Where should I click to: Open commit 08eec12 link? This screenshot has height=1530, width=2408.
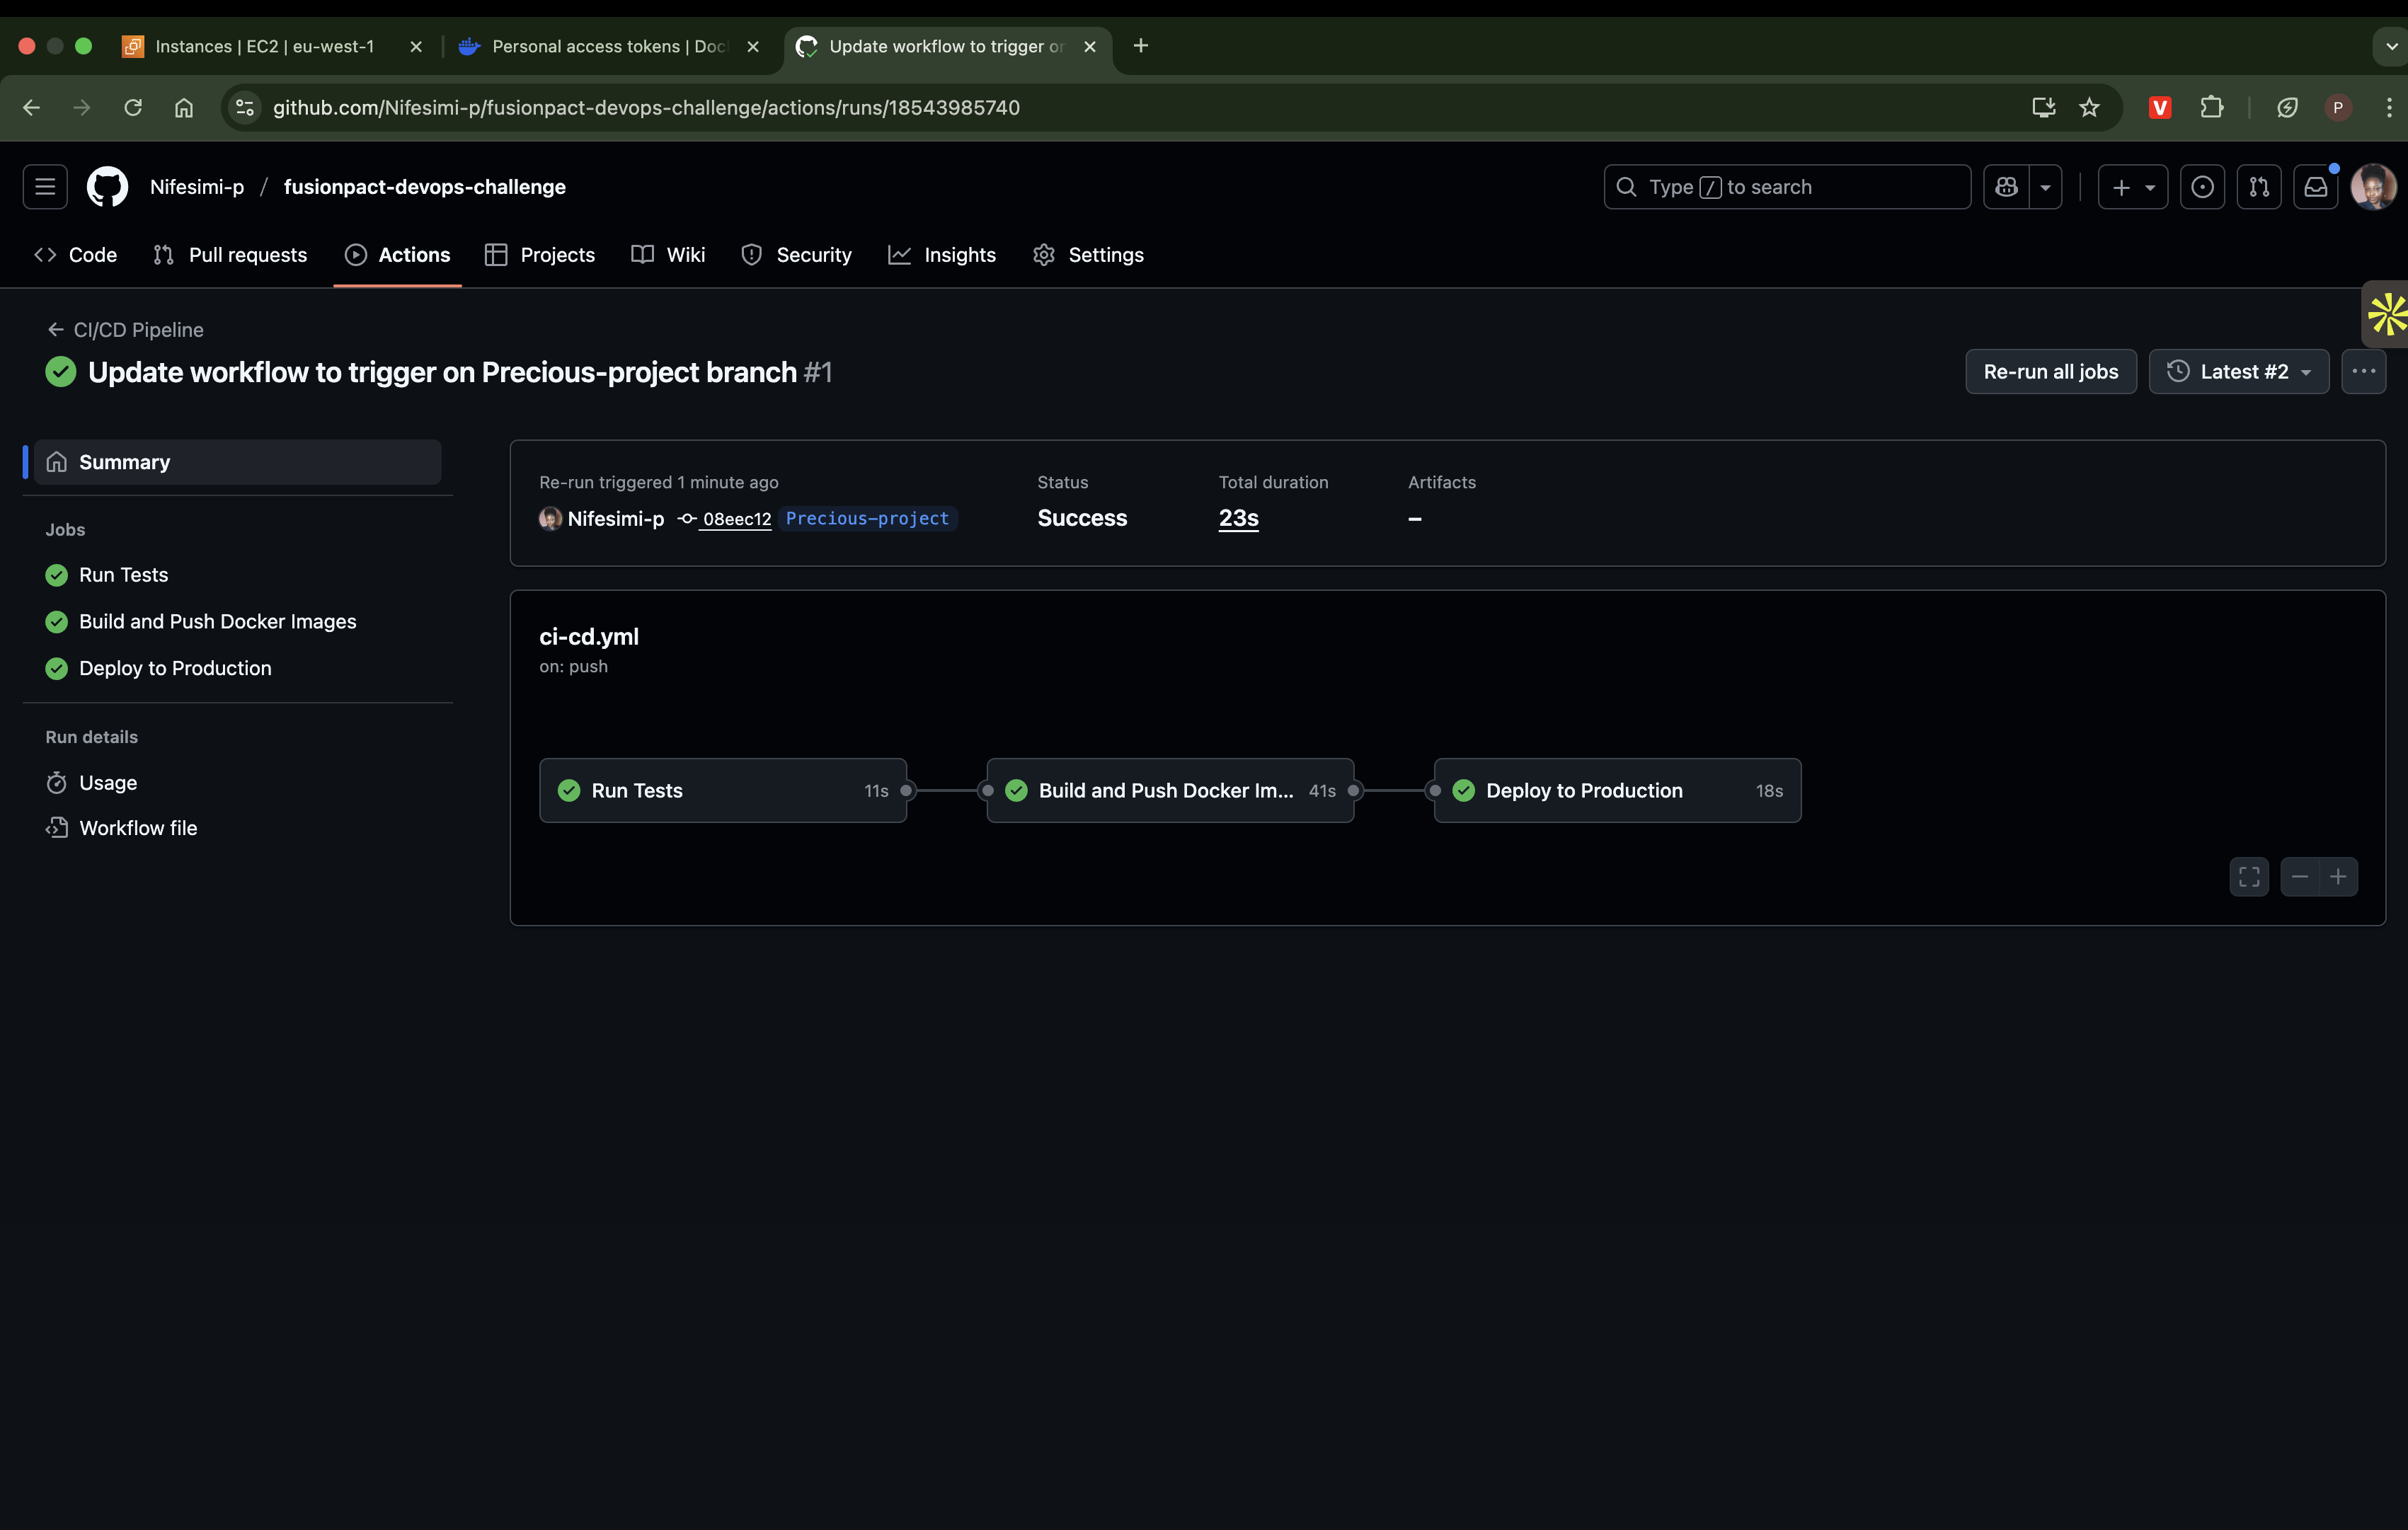736,519
